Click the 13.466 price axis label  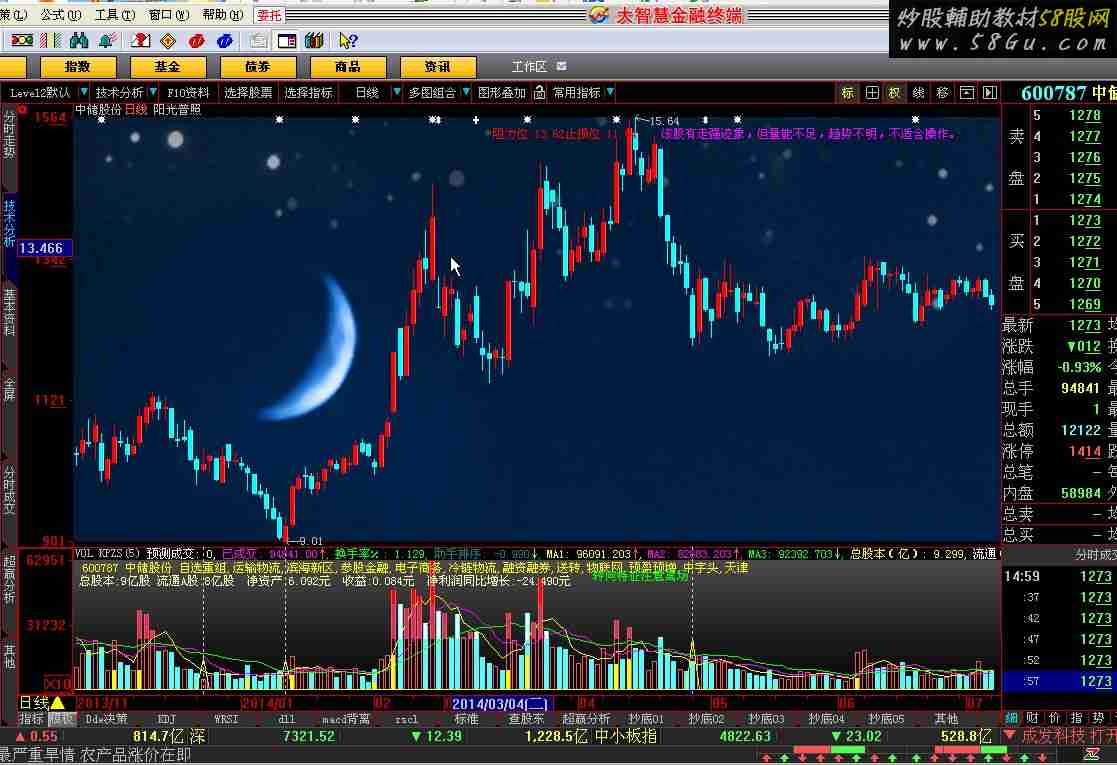44,248
